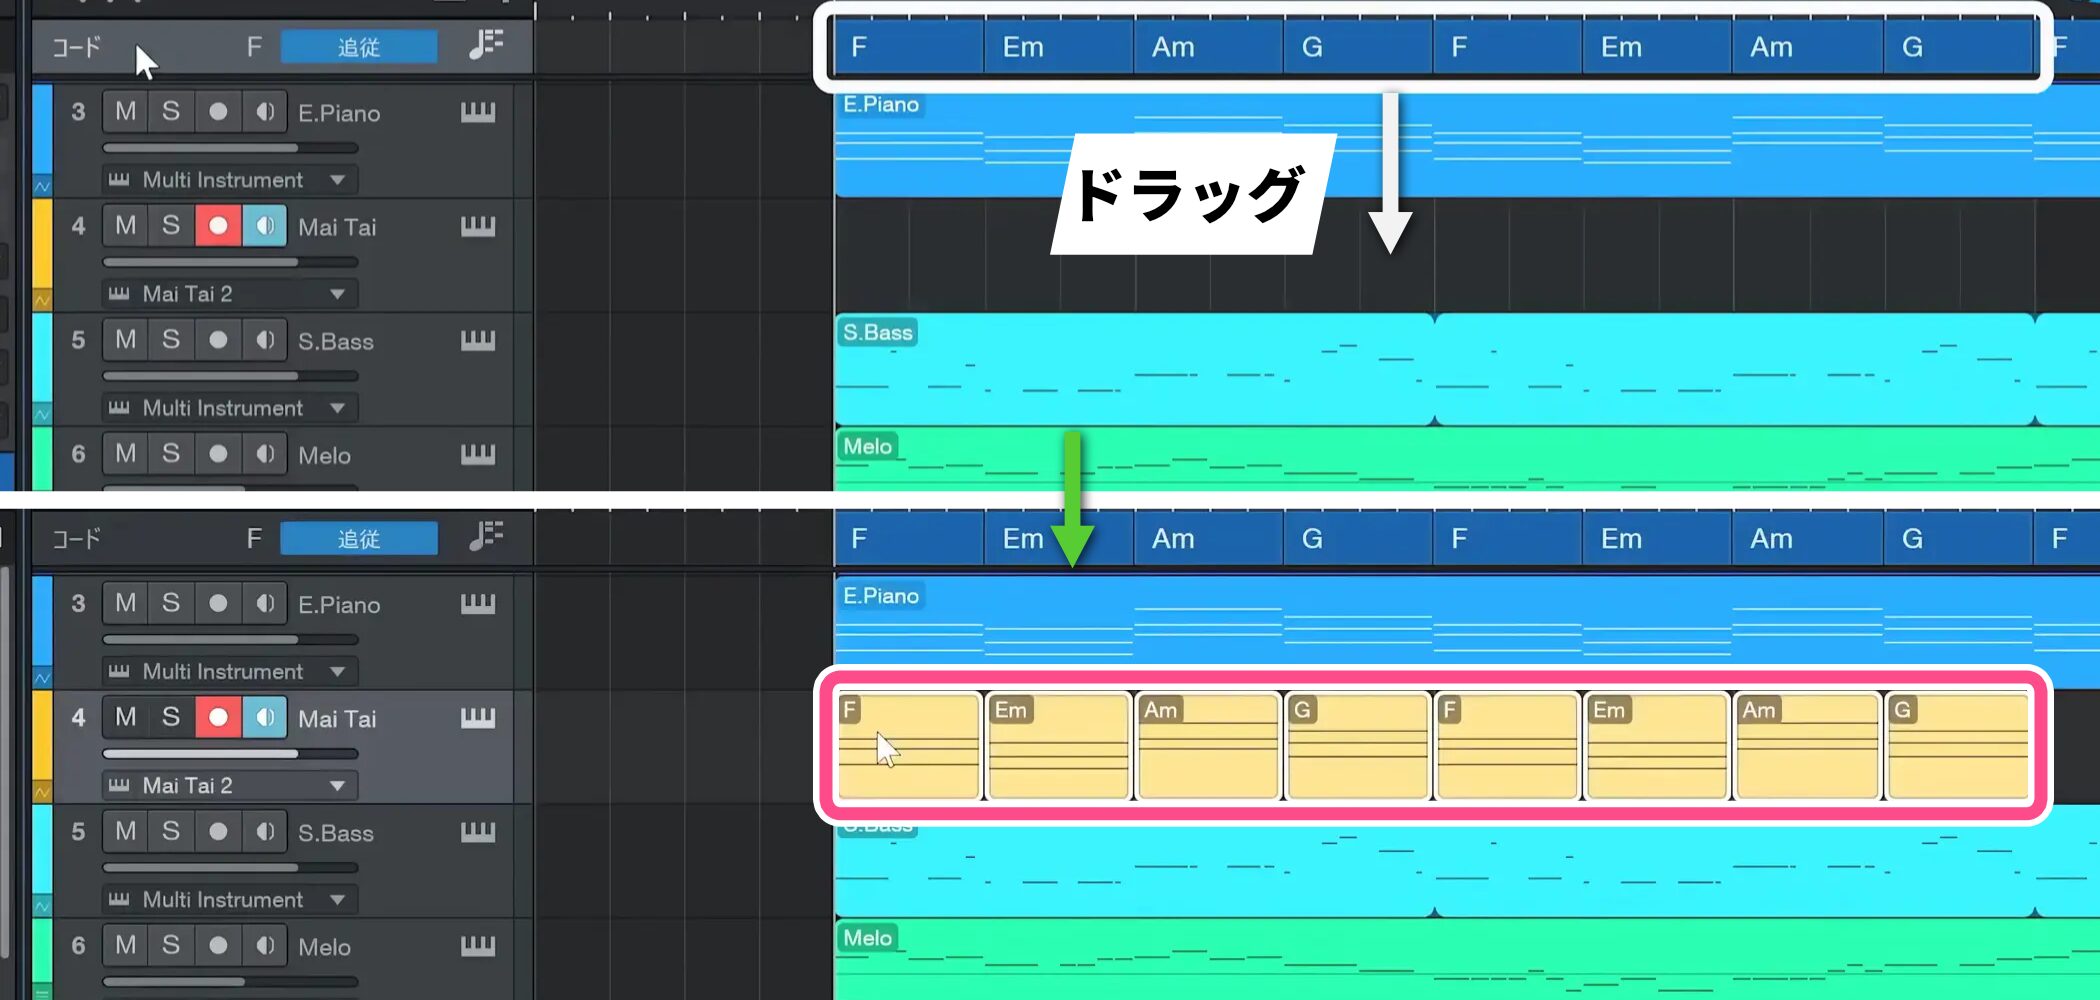Click automation icon on top Mai Tai track
Screen dimensions: 2100x1000
click(42, 299)
